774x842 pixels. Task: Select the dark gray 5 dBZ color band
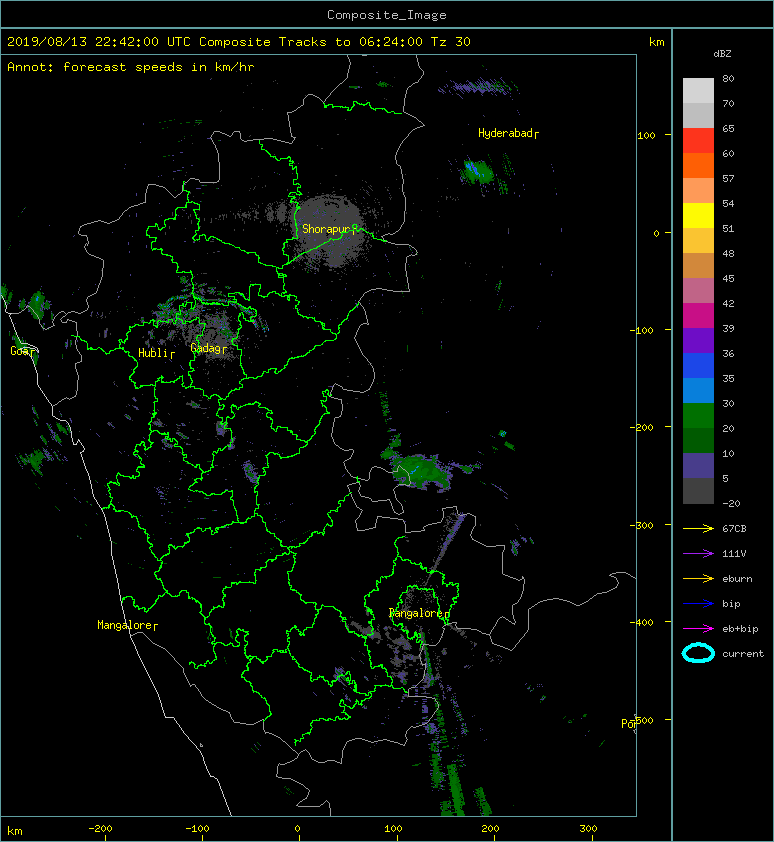click(698, 490)
